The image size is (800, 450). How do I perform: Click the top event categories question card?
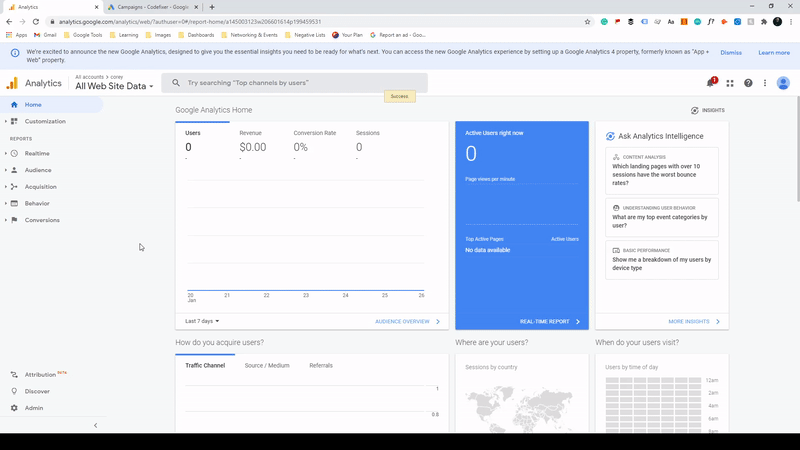click(x=662, y=217)
